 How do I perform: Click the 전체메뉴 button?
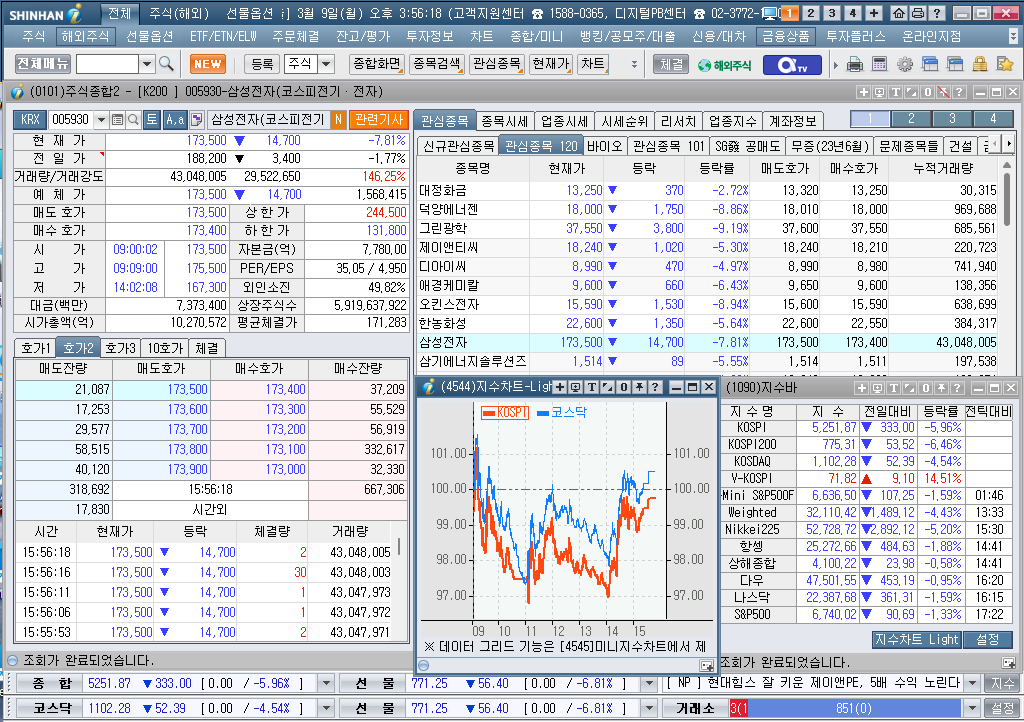coord(43,64)
